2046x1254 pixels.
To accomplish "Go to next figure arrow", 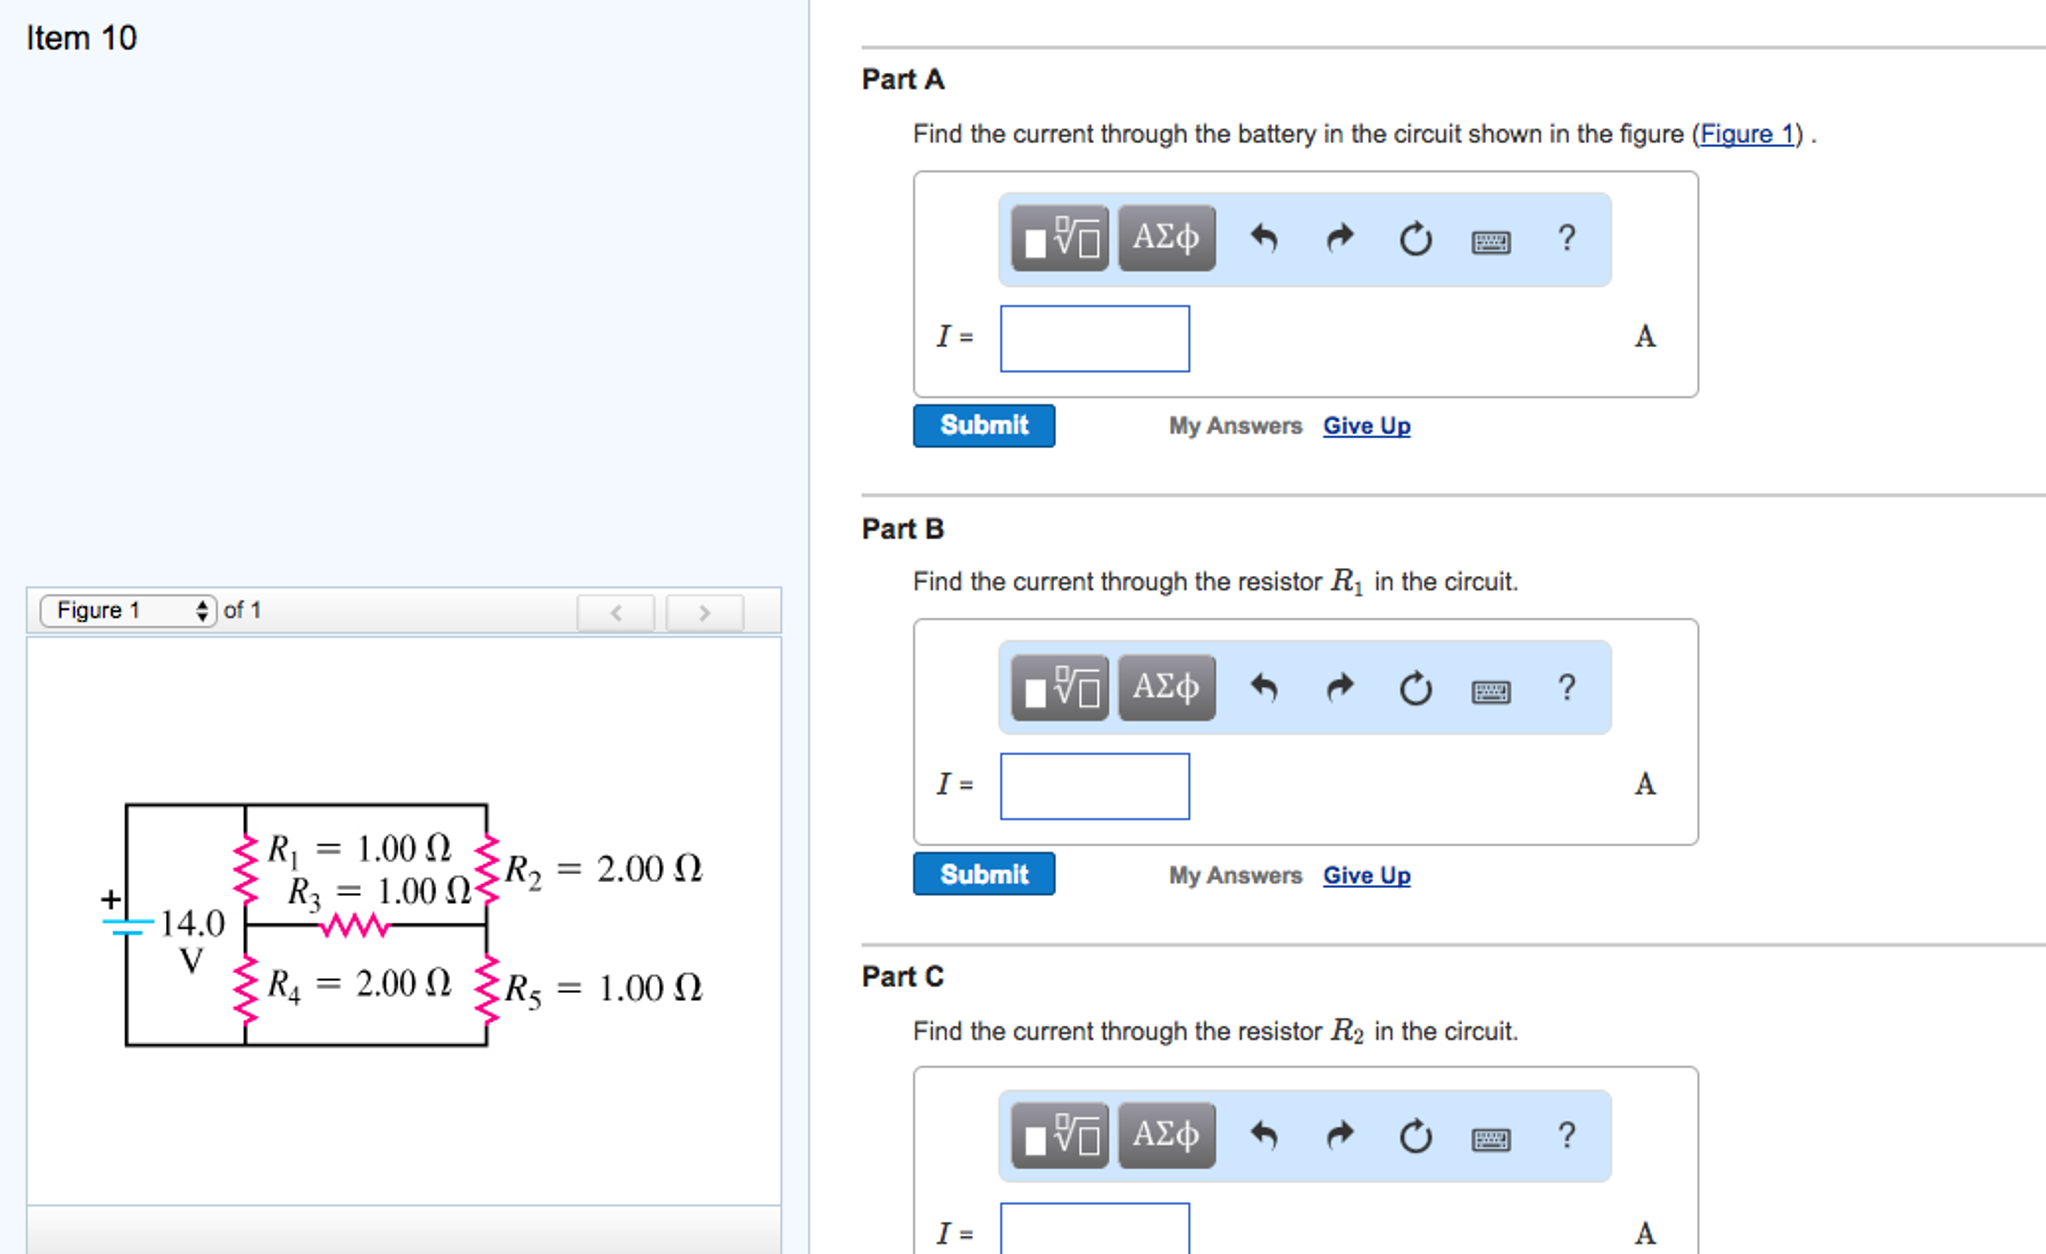I will click(704, 612).
